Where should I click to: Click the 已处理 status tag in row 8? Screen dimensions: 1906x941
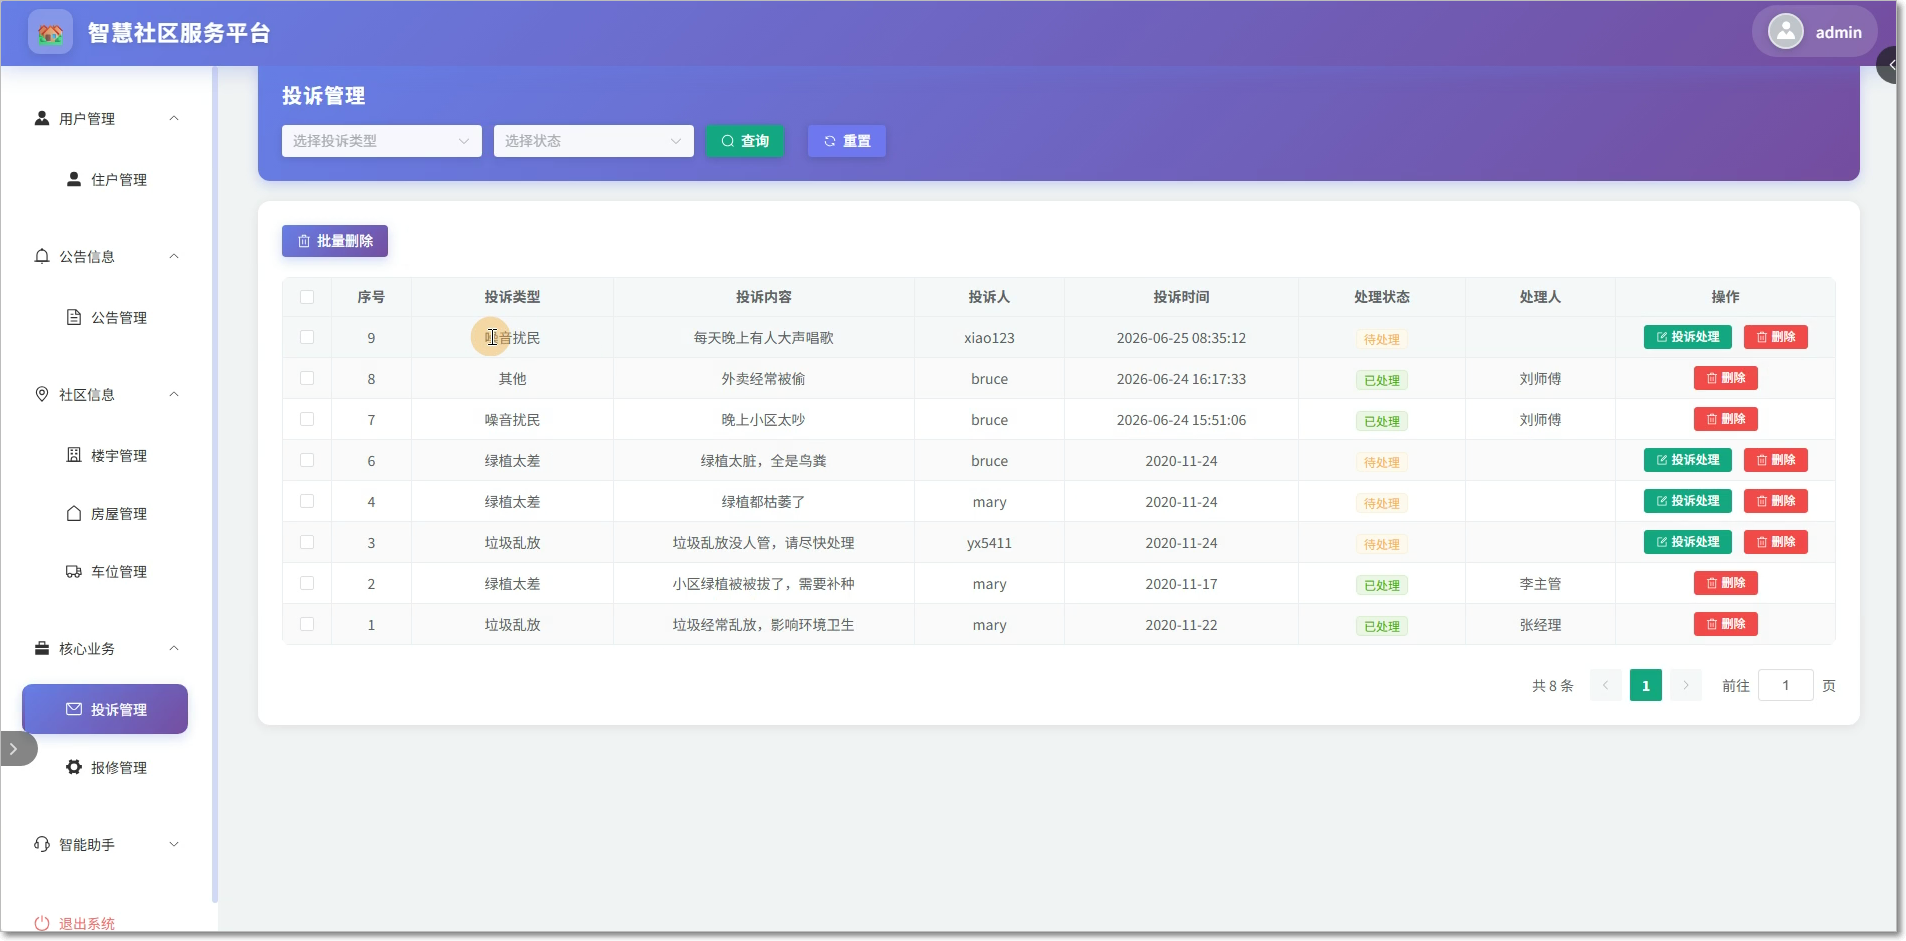pos(1382,380)
